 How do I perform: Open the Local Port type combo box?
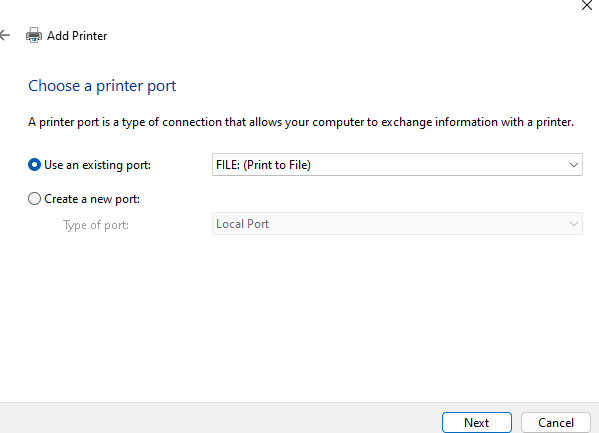click(x=397, y=224)
